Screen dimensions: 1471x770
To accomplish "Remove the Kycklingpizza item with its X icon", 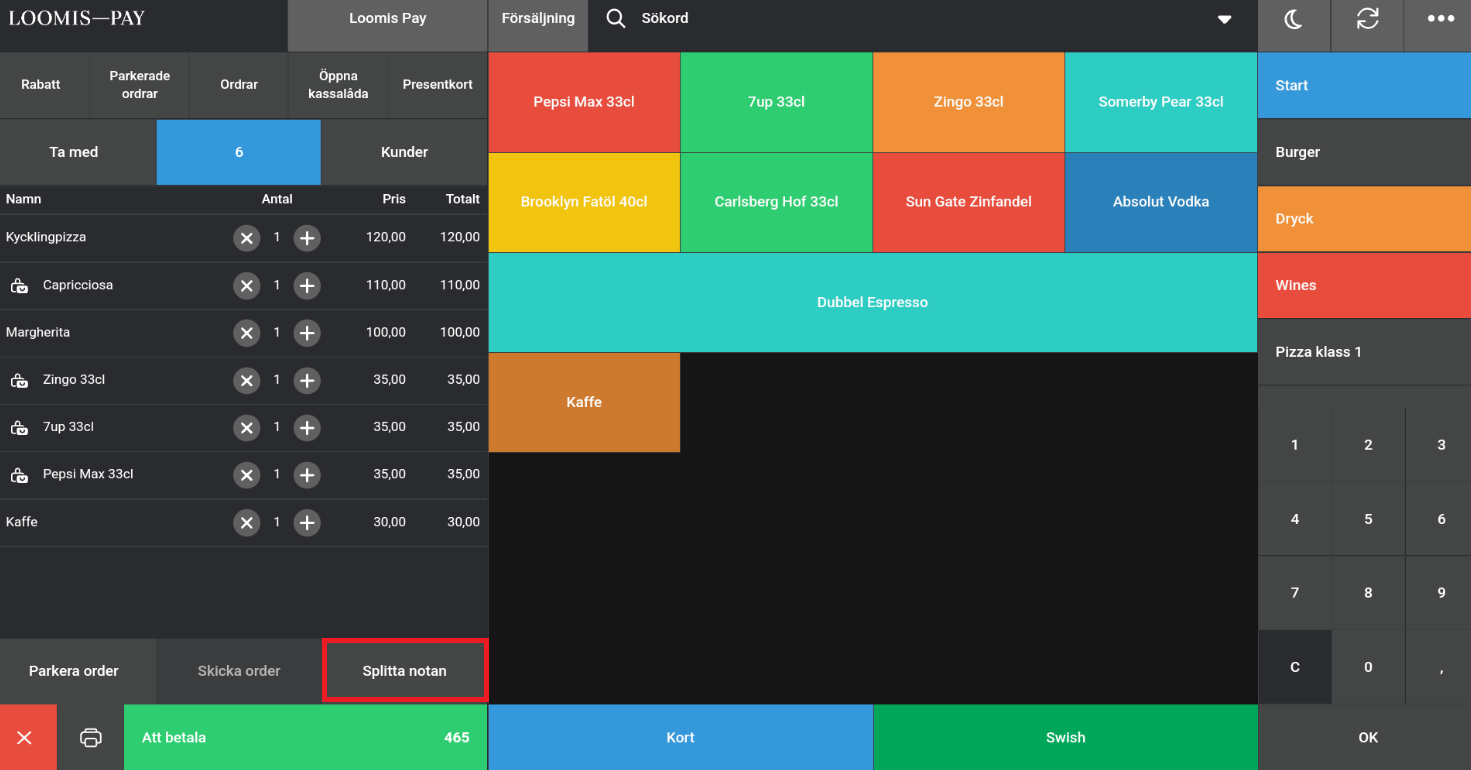I will (x=246, y=238).
